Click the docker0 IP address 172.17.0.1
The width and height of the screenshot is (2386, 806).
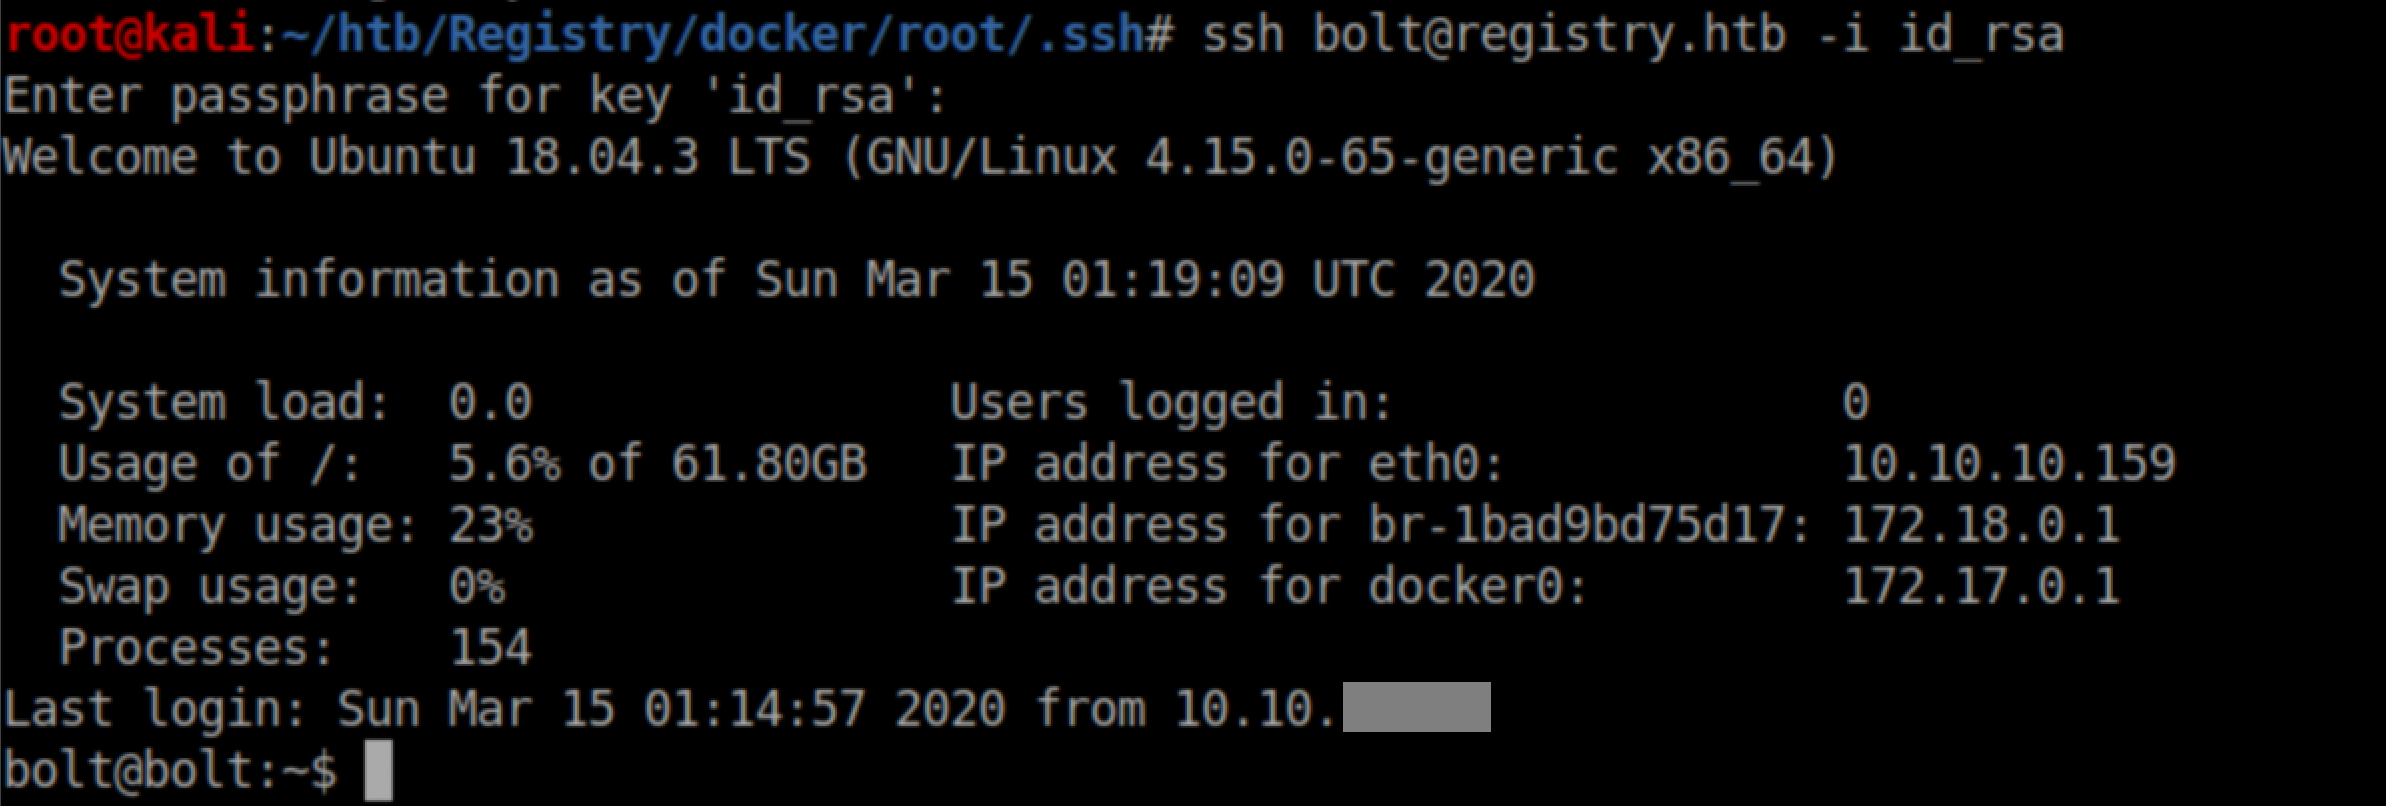pos(1980,586)
